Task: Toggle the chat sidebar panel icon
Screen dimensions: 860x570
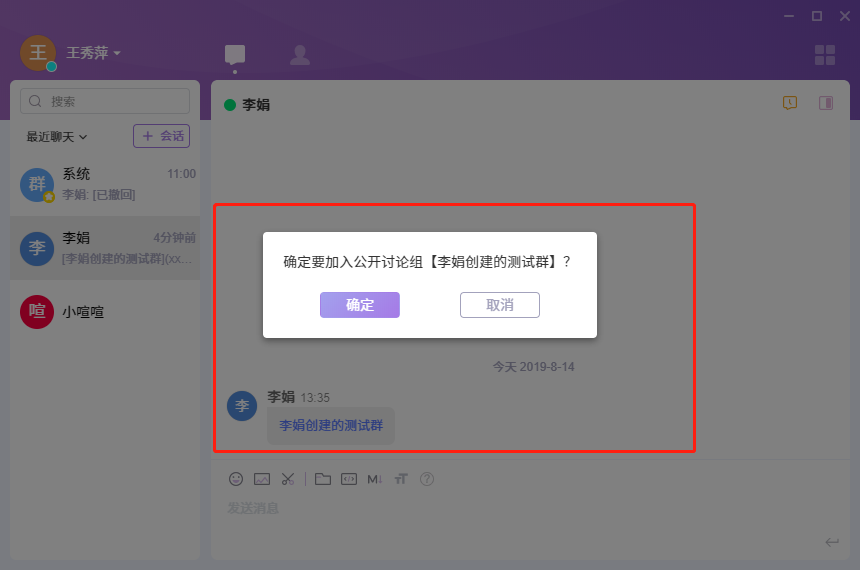Action: click(x=826, y=103)
